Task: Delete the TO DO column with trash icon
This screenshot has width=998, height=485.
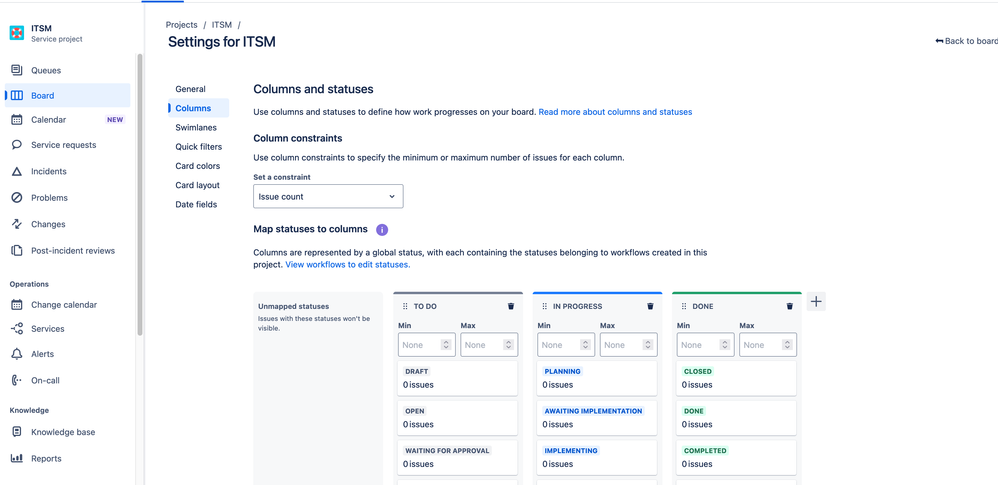Action: (510, 306)
